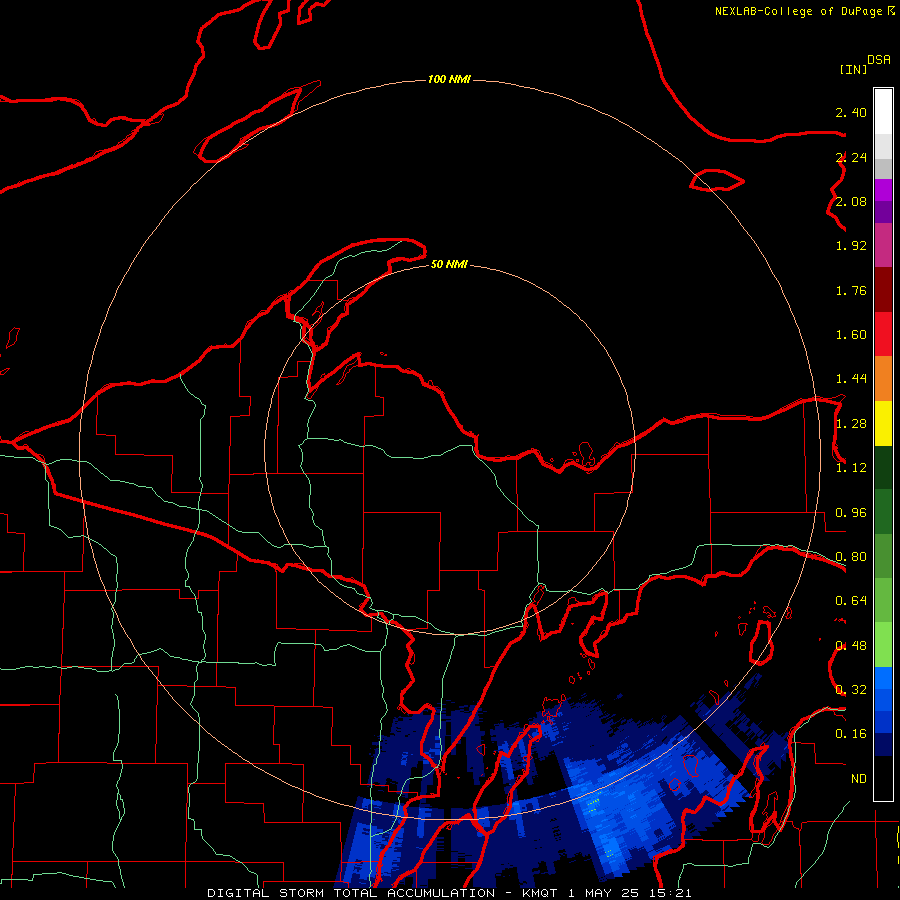
Task: Pick the orange swatch beside 1.44
Action: [x=883, y=378]
